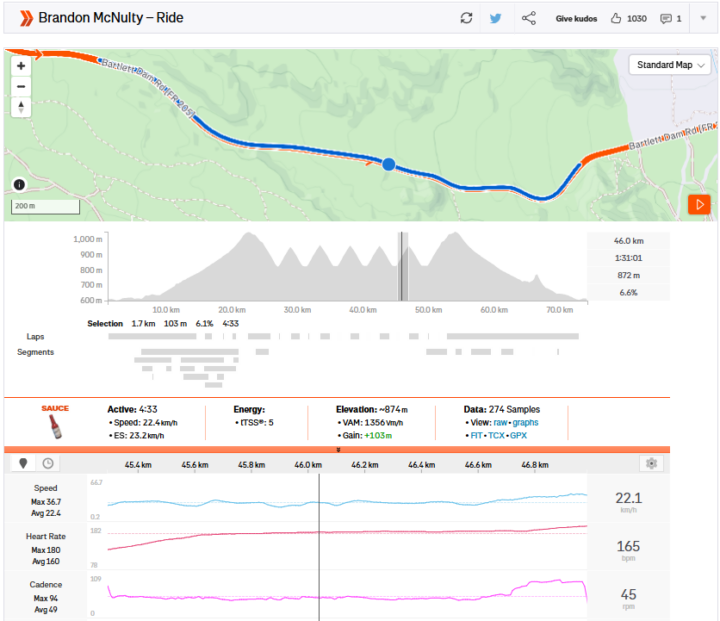This screenshot has height=621, width=720.
Task: Open the share activity icon
Action: 529,18
